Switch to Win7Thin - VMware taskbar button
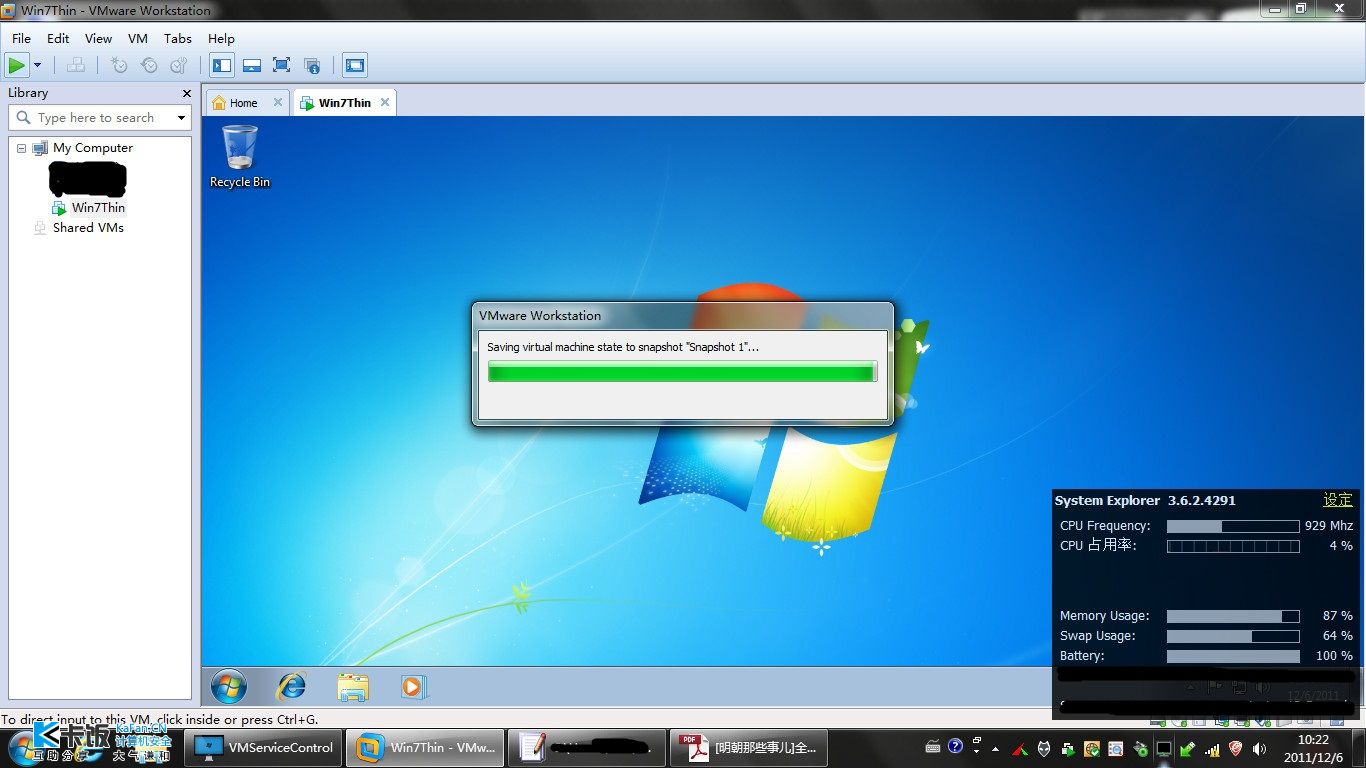Viewport: 1366px width, 768px height. click(426, 748)
